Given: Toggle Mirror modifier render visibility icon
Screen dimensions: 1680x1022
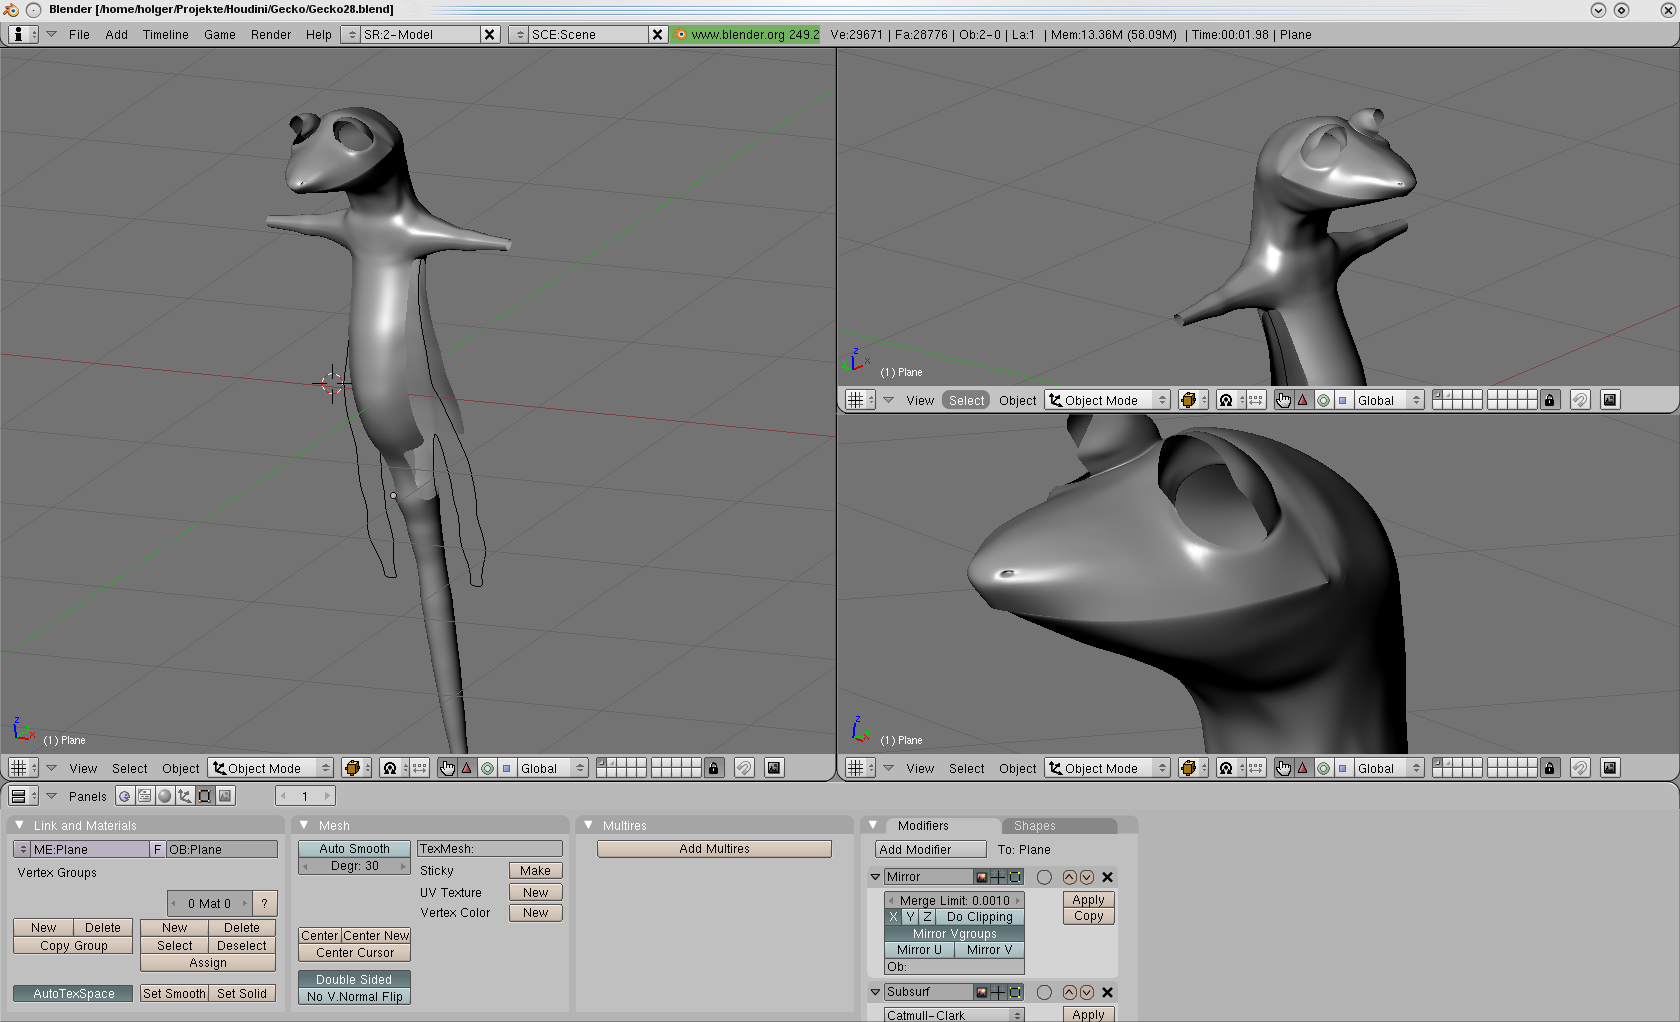Looking at the screenshot, I should pyautogui.click(x=982, y=877).
